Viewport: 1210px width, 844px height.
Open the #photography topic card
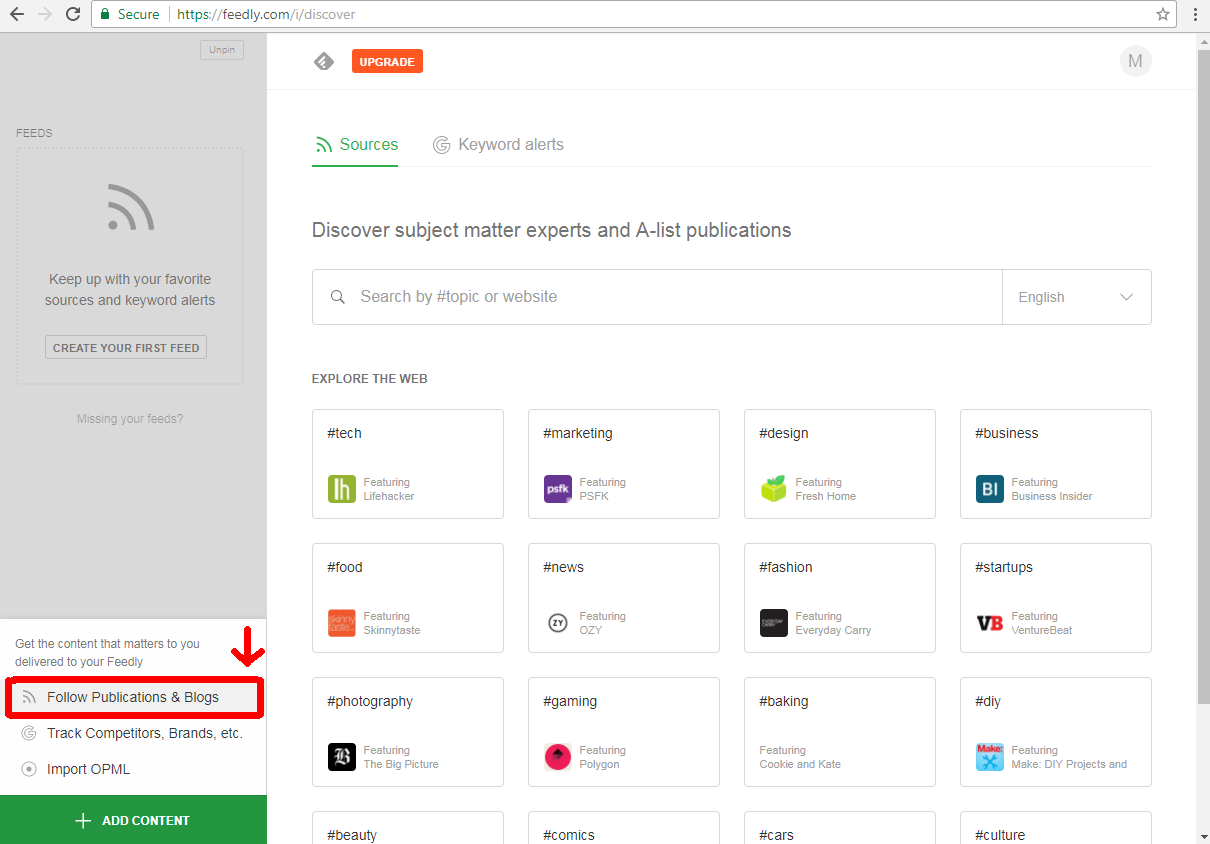coord(408,732)
